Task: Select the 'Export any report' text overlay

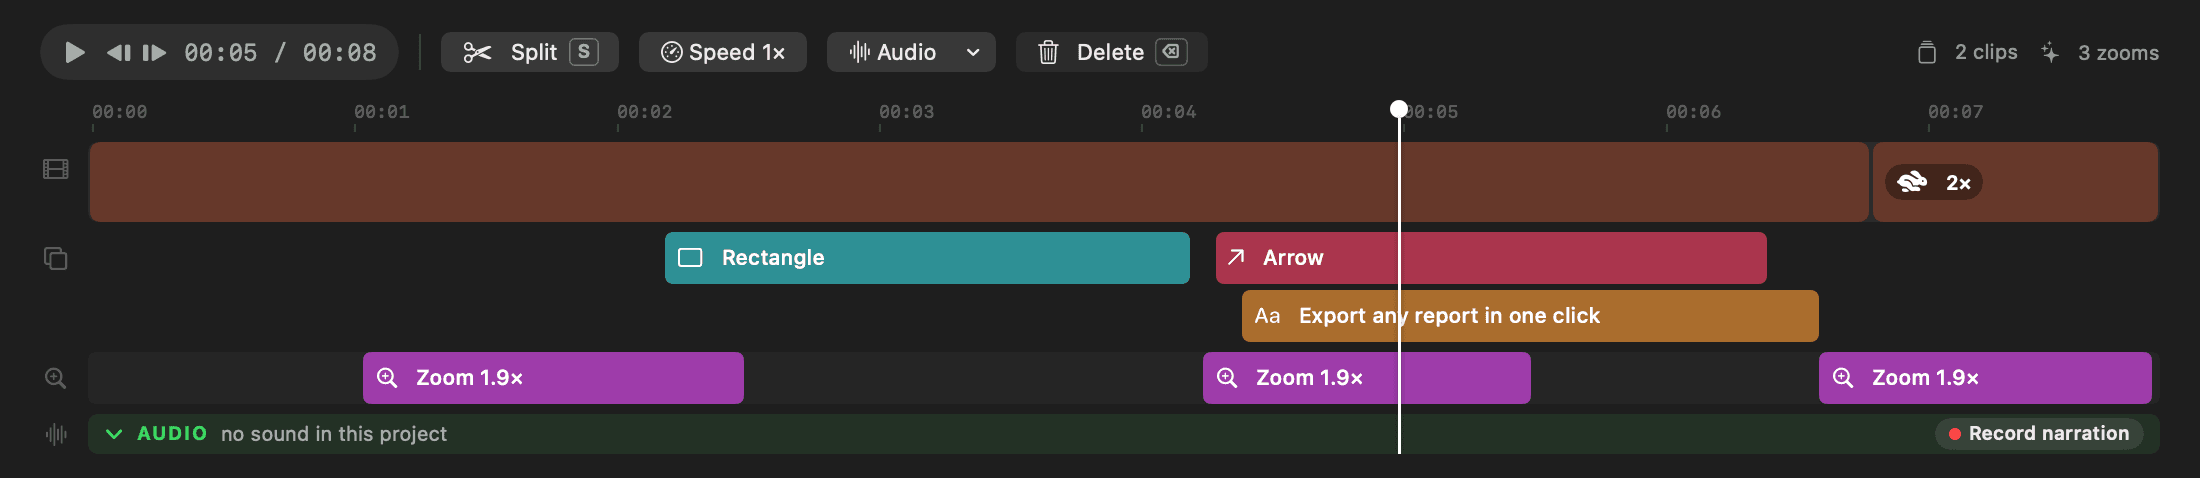Action: coord(1530,316)
